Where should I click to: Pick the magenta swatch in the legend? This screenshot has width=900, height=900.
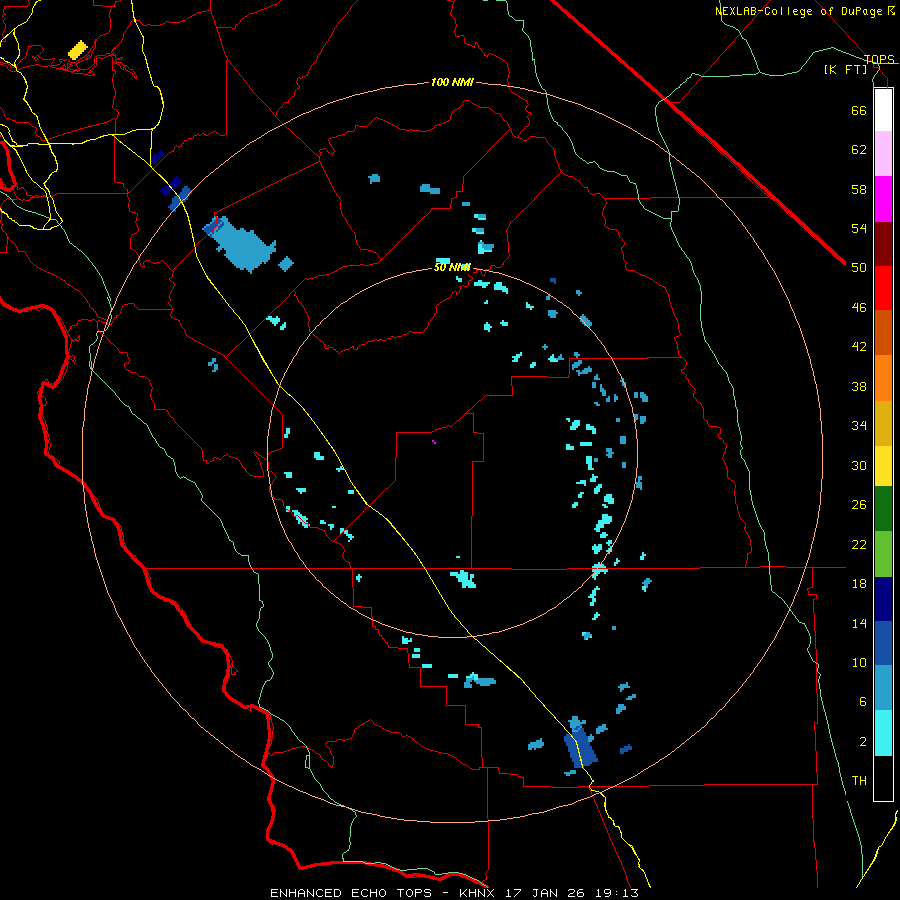(x=883, y=199)
